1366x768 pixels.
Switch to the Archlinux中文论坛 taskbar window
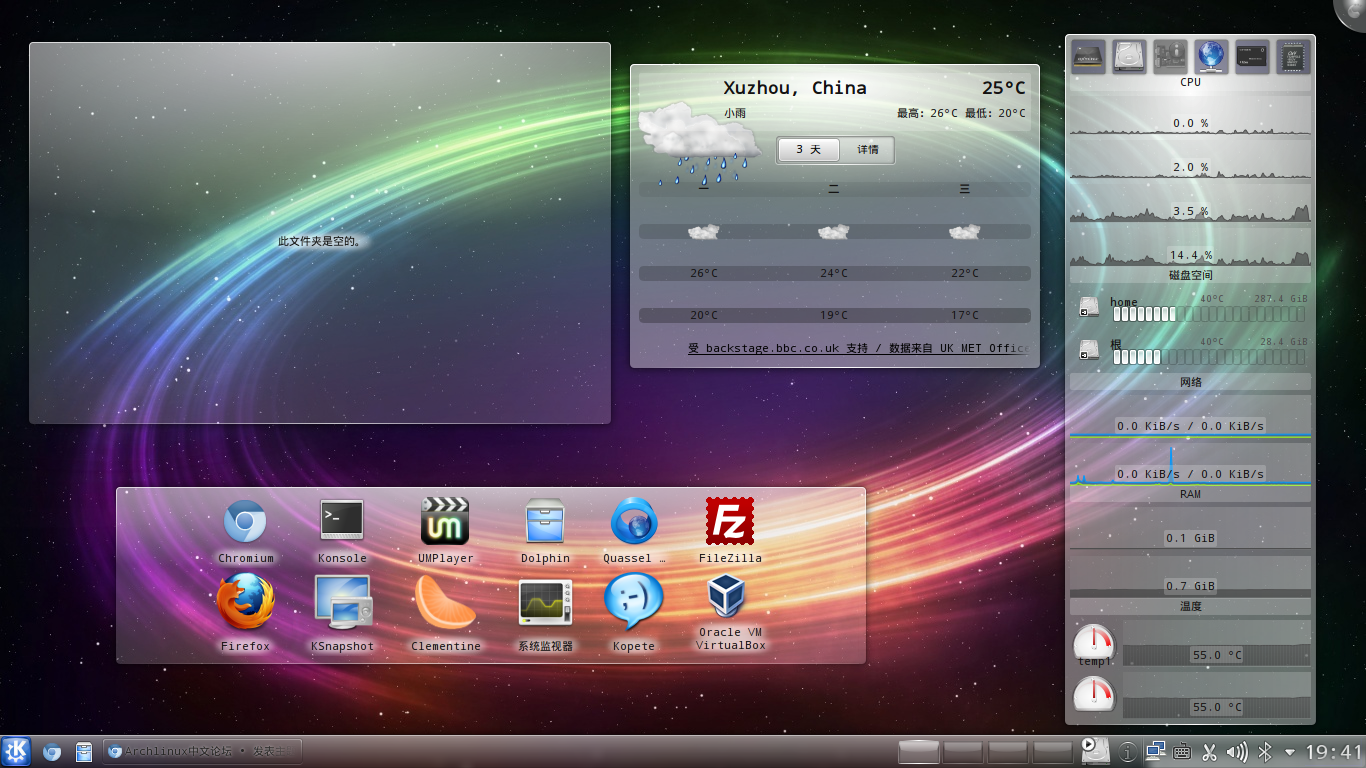(202, 752)
